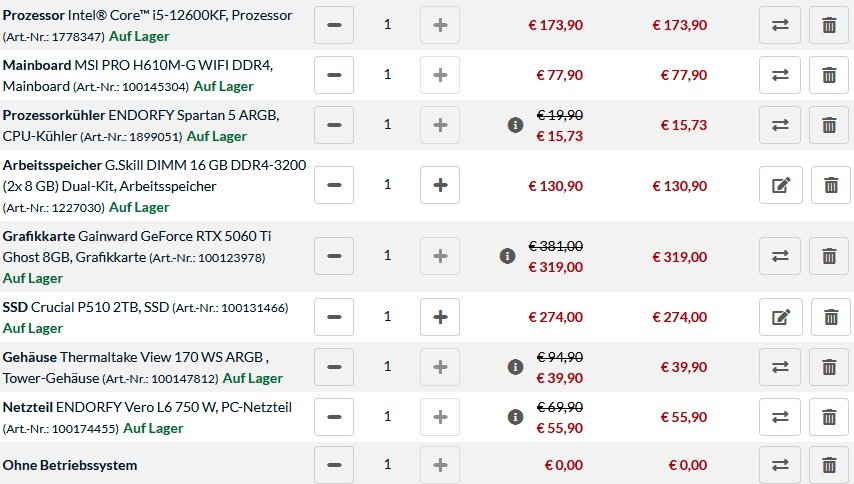Delete the Intel Core i5-12600KF processor row
The image size is (854, 484).
[x=829, y=25]
